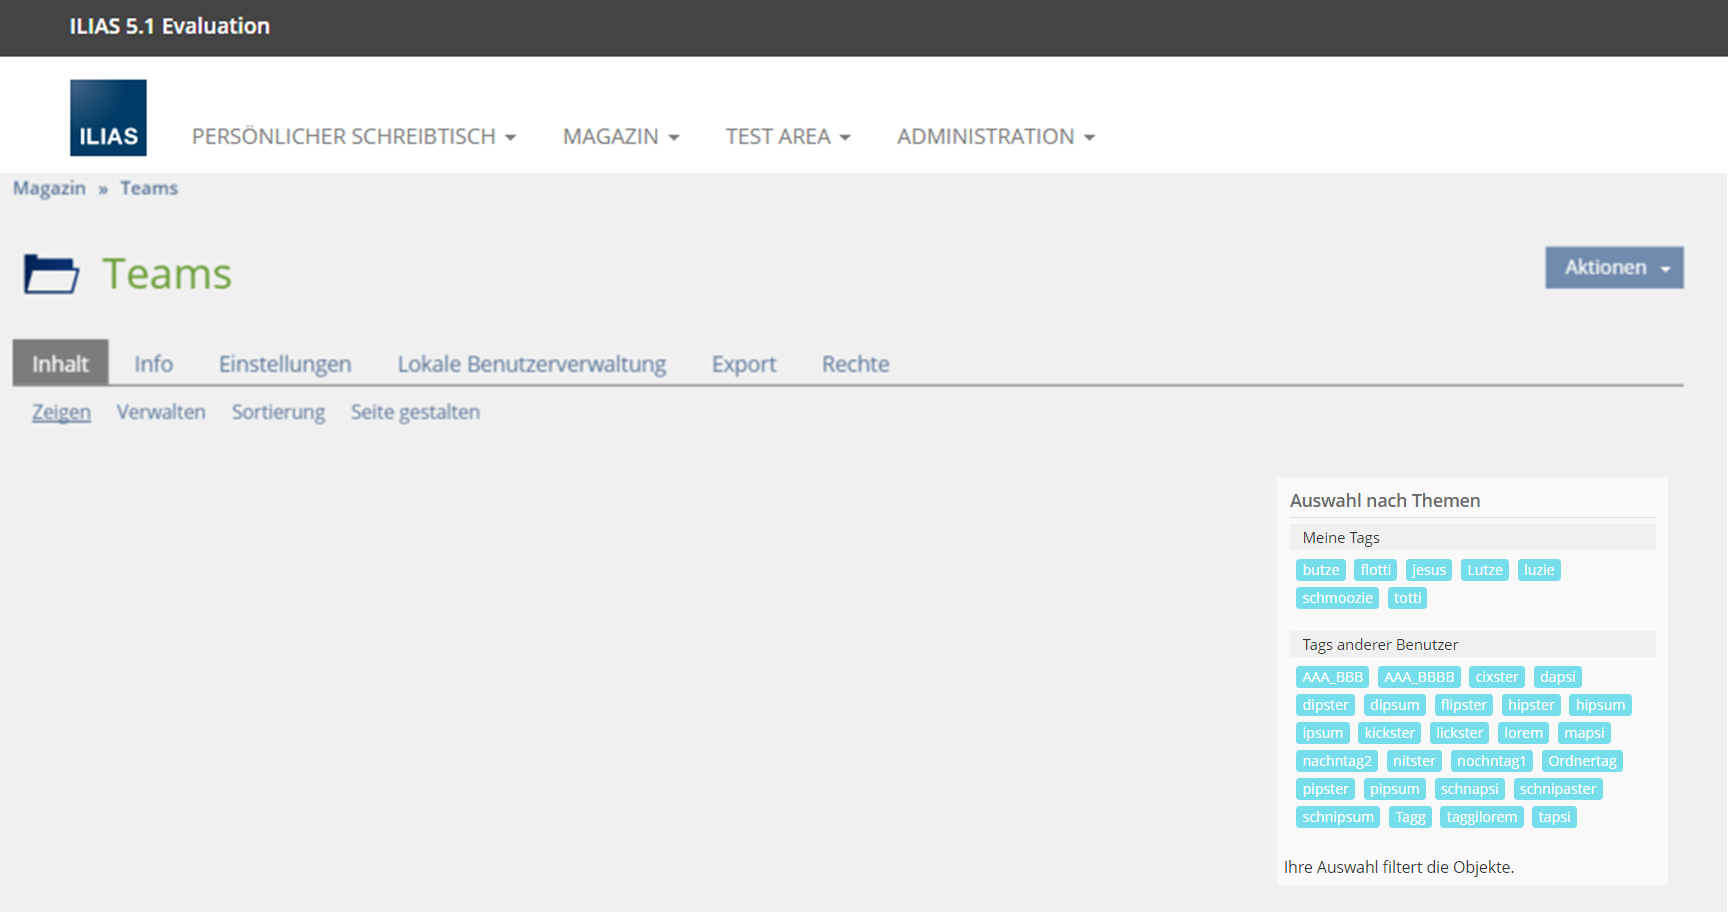Open the Sortierung sub-tab
This screenshot has height=912, width=1728.
click(278, 412)
